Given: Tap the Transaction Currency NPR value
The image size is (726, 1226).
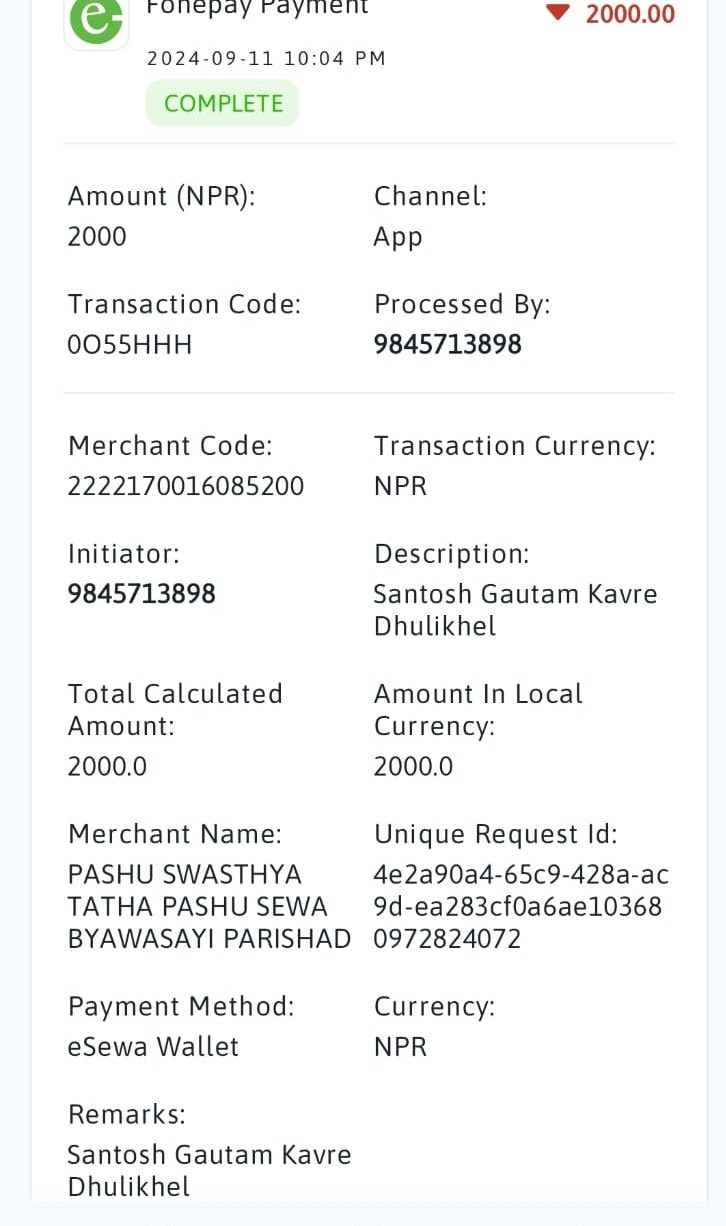Looking at the screenshot, I should (x=400, y=487).
